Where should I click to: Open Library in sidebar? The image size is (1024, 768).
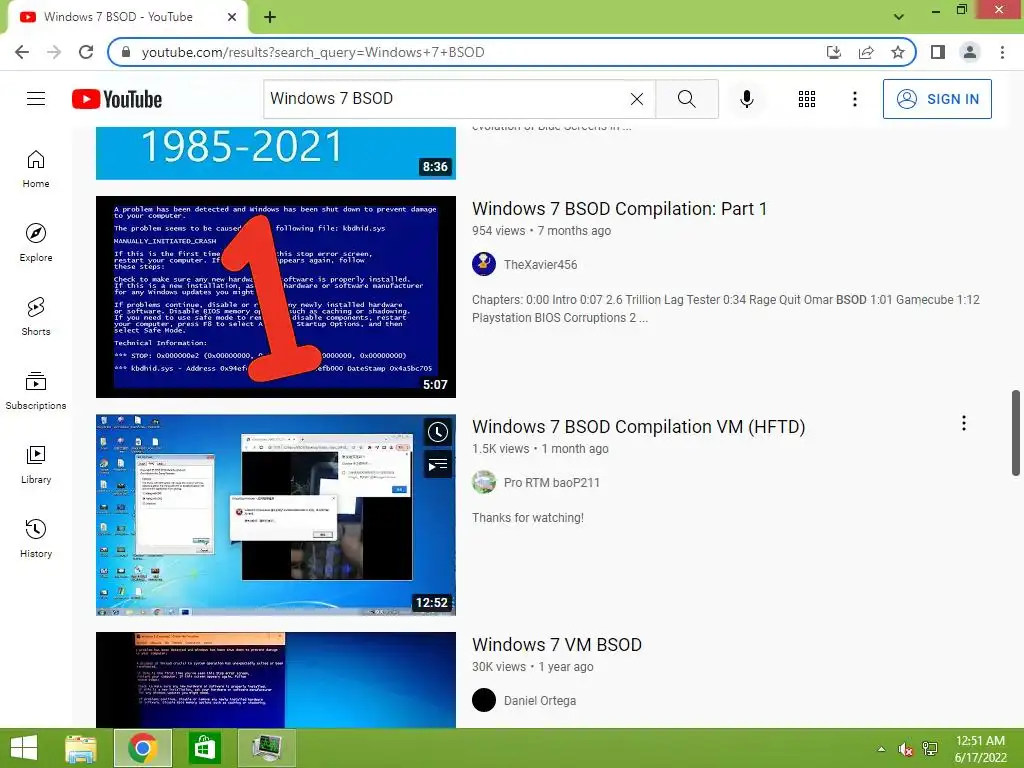(36, 464)
